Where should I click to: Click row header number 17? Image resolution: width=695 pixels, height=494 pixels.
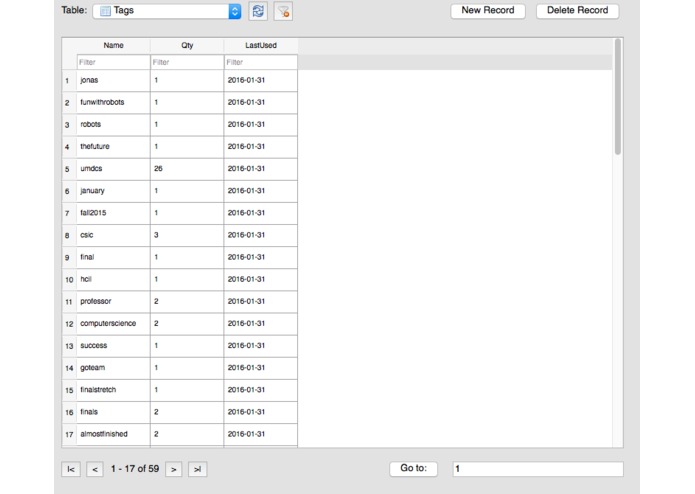69,435
